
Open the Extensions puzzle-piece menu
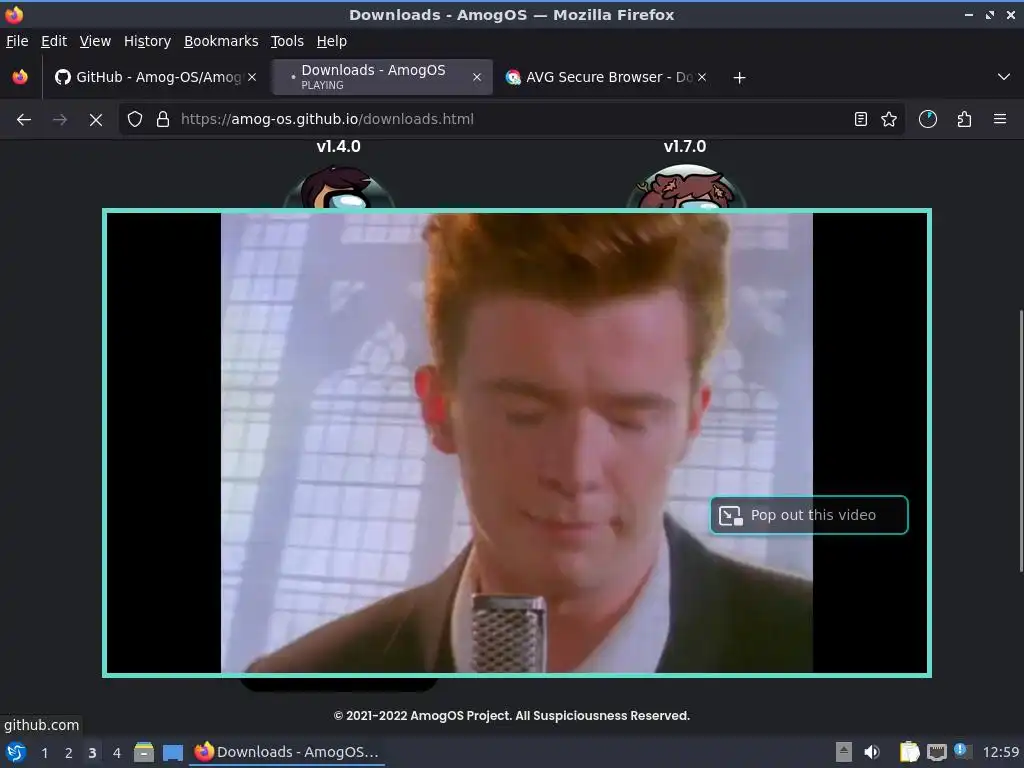[x=965, y=120]
